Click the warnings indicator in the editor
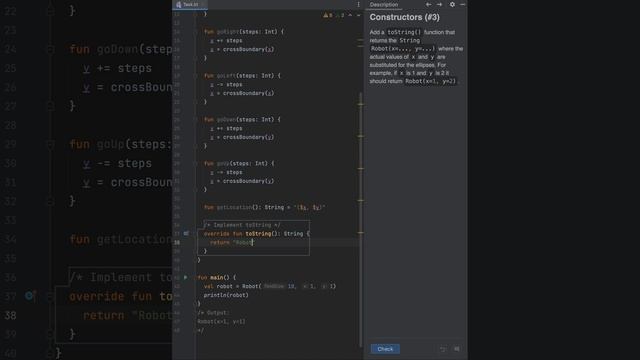 pos(328,15)
